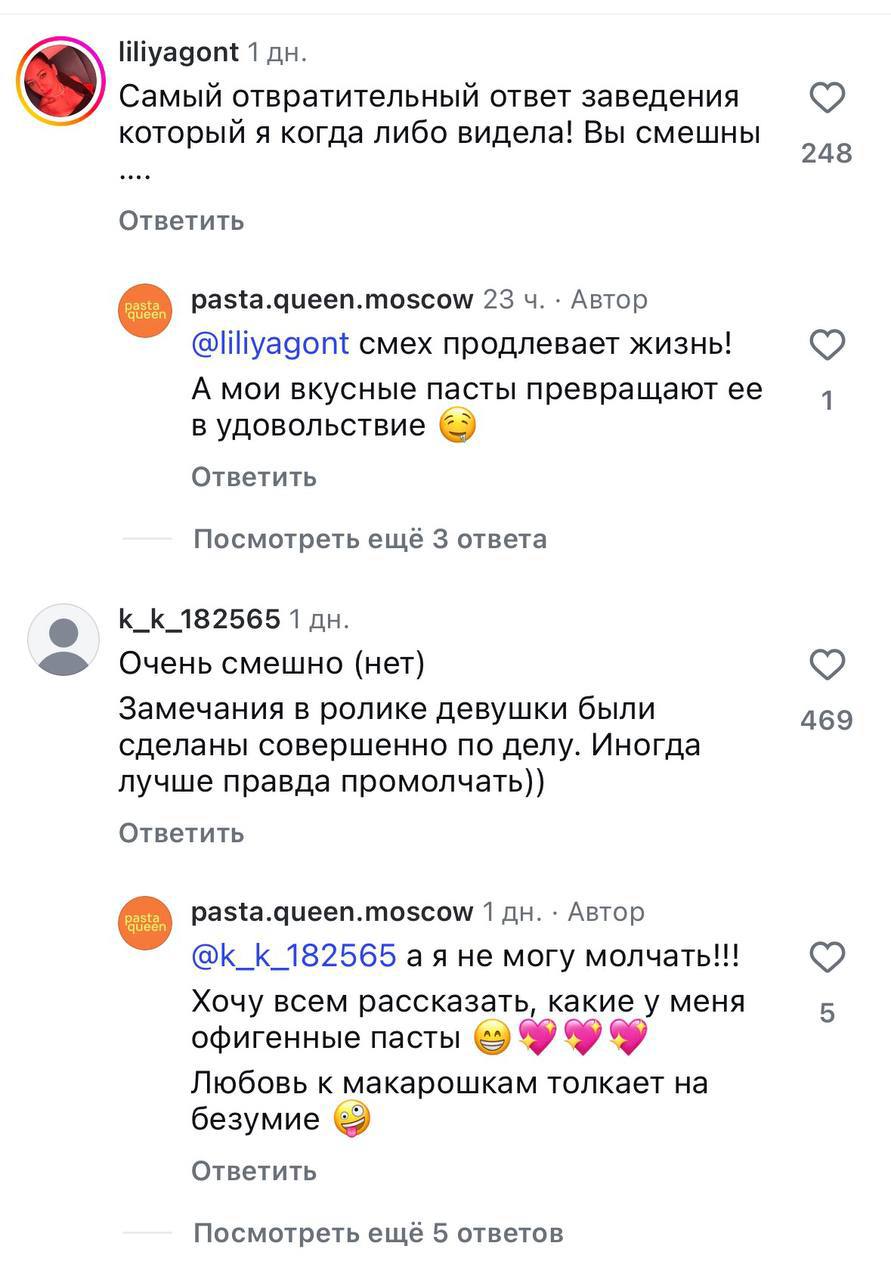Image resolution: width=891 pixels, height=1280 pixels.
Task: Reply to liliyagont's comment via 'Ответить'
Action: pyautogui.click(x=181, y=220)
